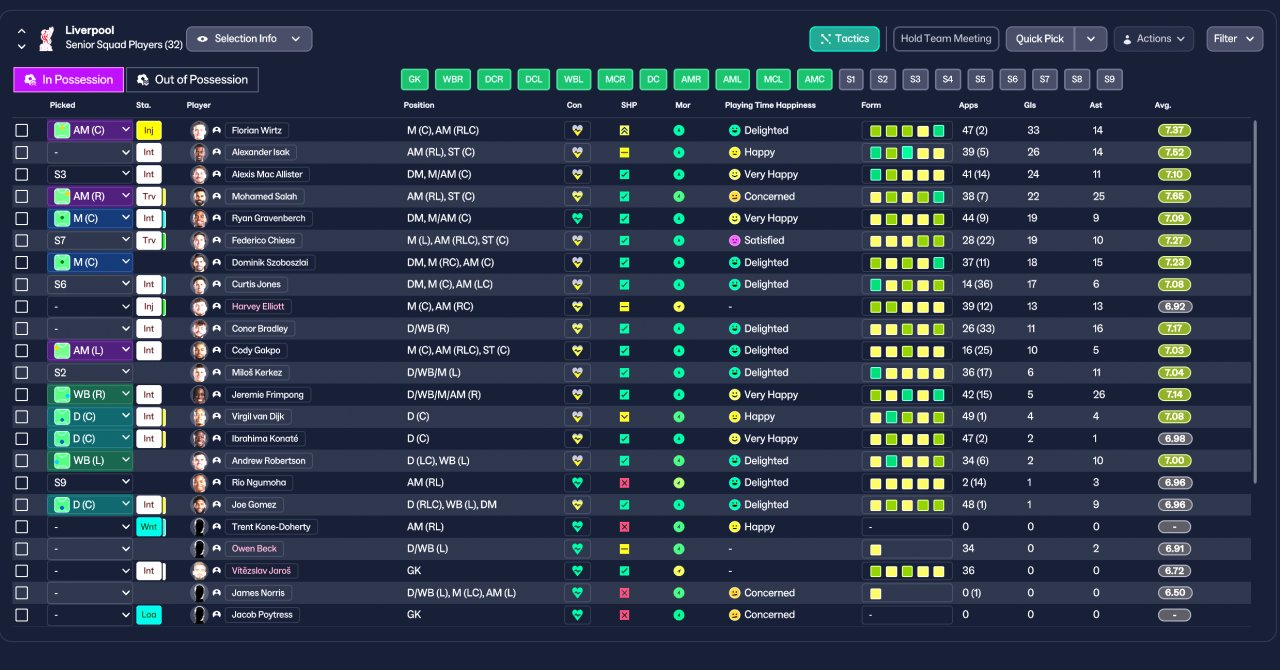Tick the checkbox for Virgil van Dijk
The image size is (1280, 670).
[x=22, y=417]
